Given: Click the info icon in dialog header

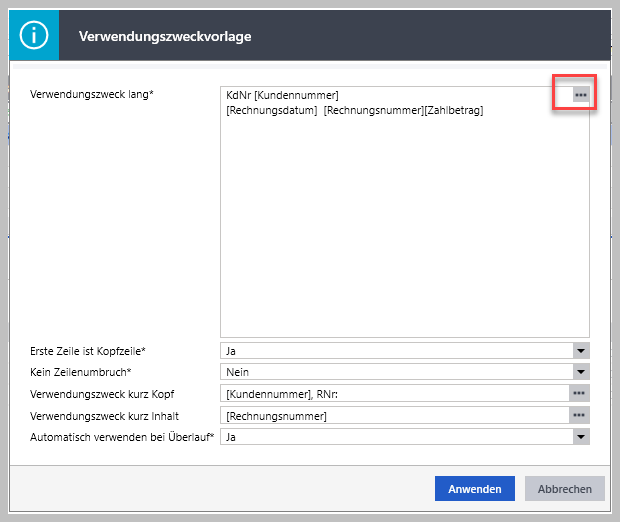Looking at the screenshot, I should (34, 35).
